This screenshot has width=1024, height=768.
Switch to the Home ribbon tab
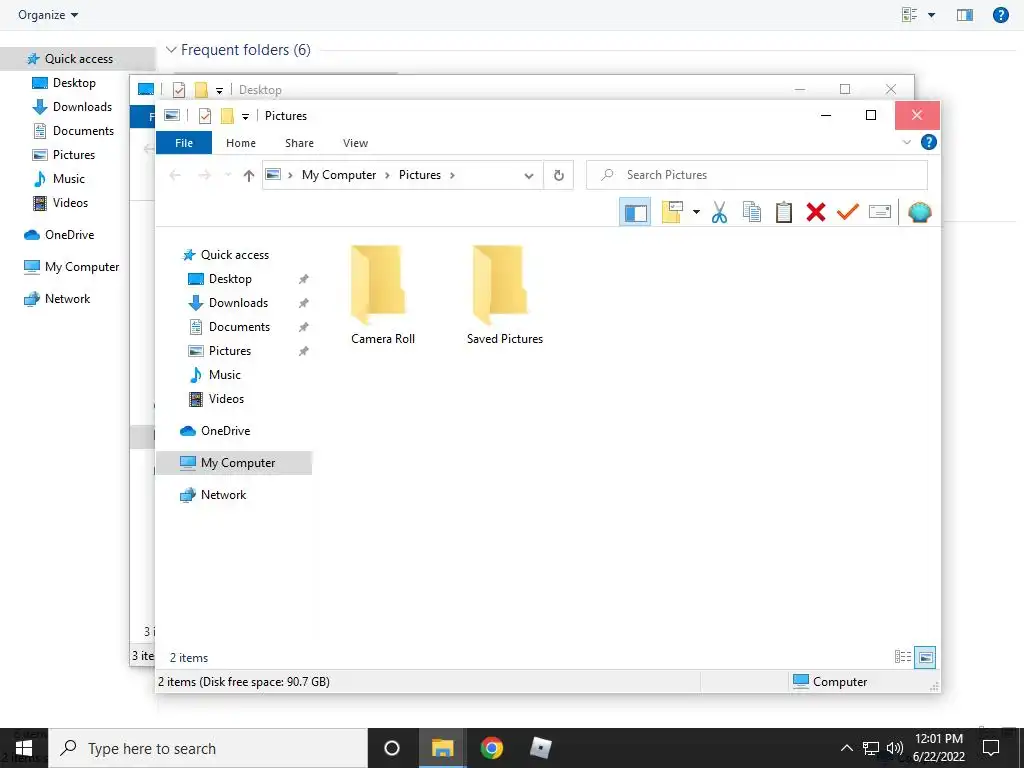tap(241, 143)
